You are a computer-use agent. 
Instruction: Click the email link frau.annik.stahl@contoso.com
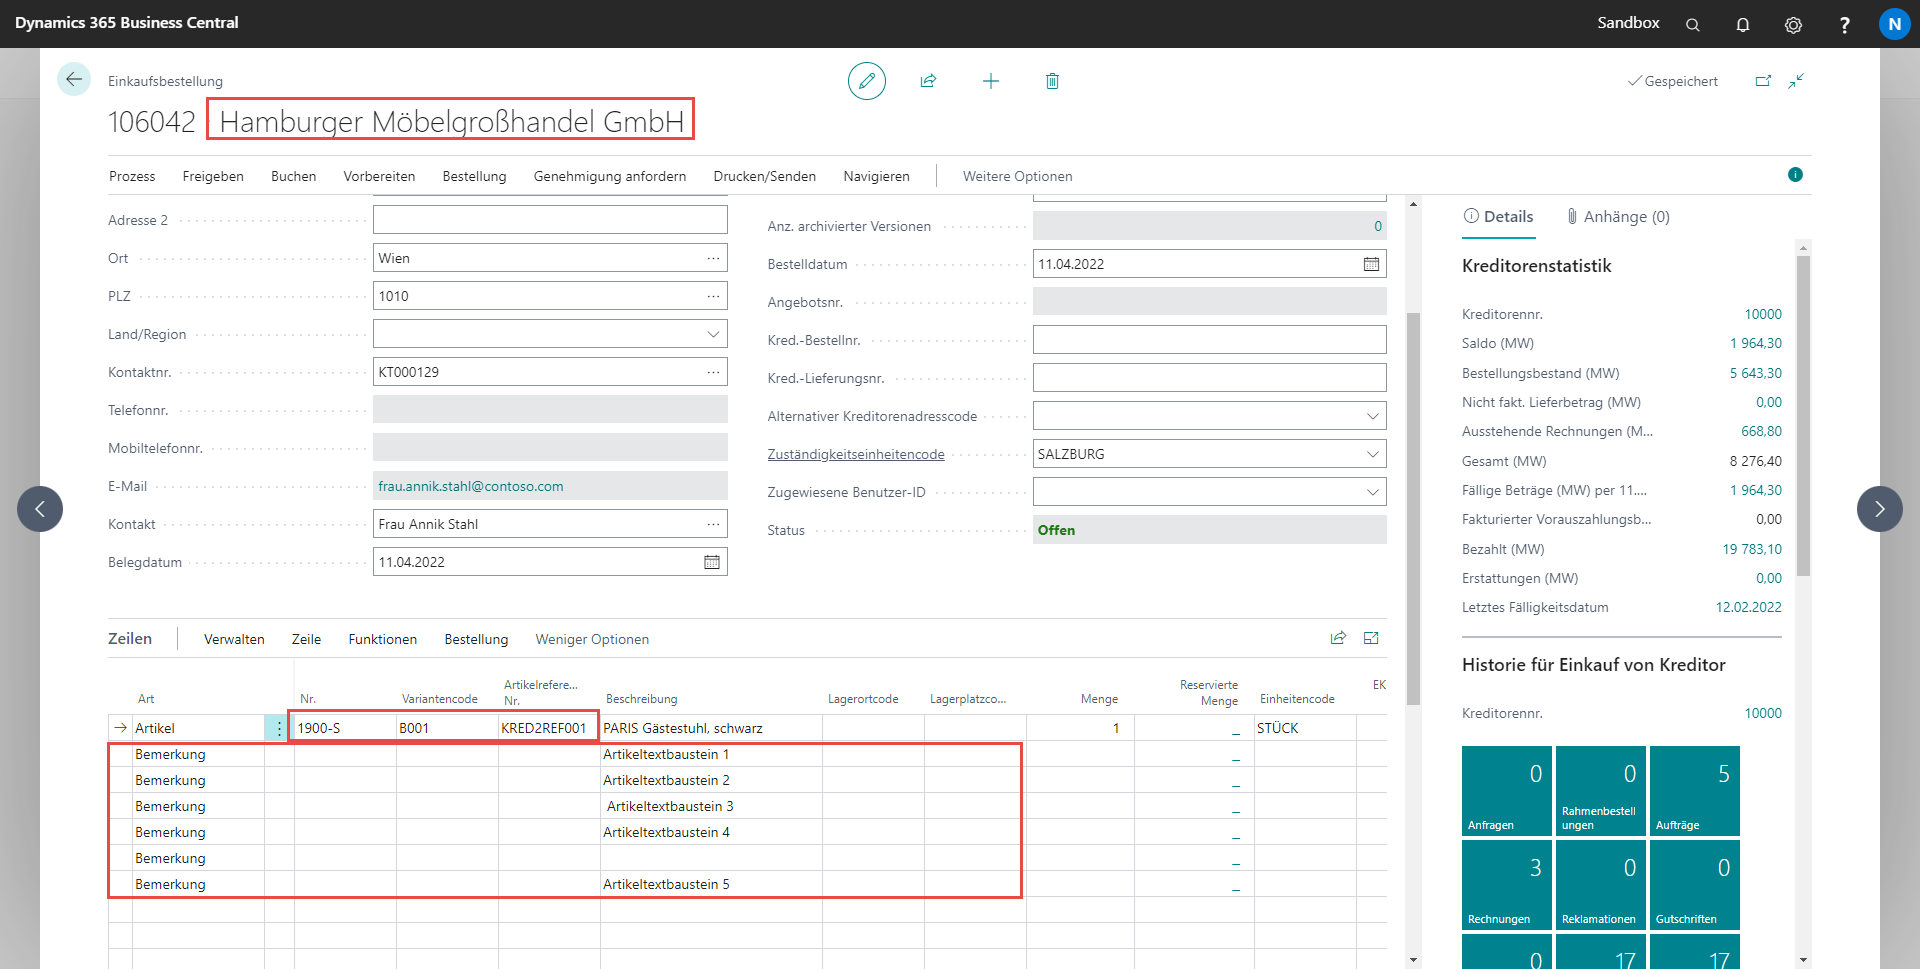470,486
